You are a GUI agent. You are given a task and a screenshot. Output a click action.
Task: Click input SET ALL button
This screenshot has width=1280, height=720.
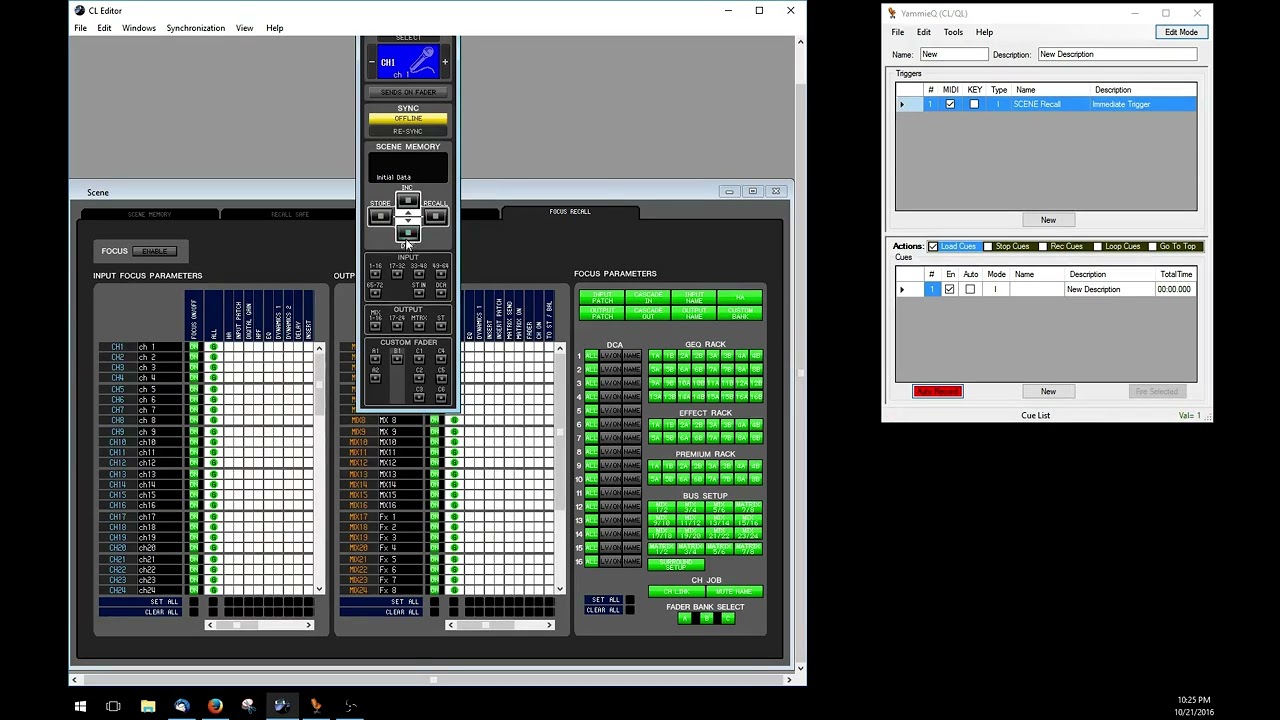click(x=140, y=602)
